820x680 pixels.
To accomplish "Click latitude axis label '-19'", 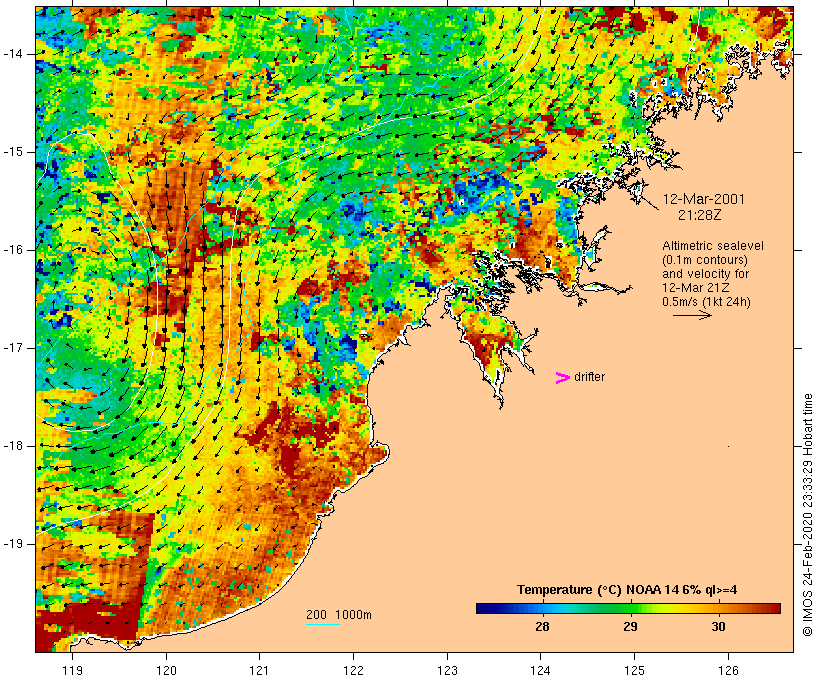I will point(13,544).
